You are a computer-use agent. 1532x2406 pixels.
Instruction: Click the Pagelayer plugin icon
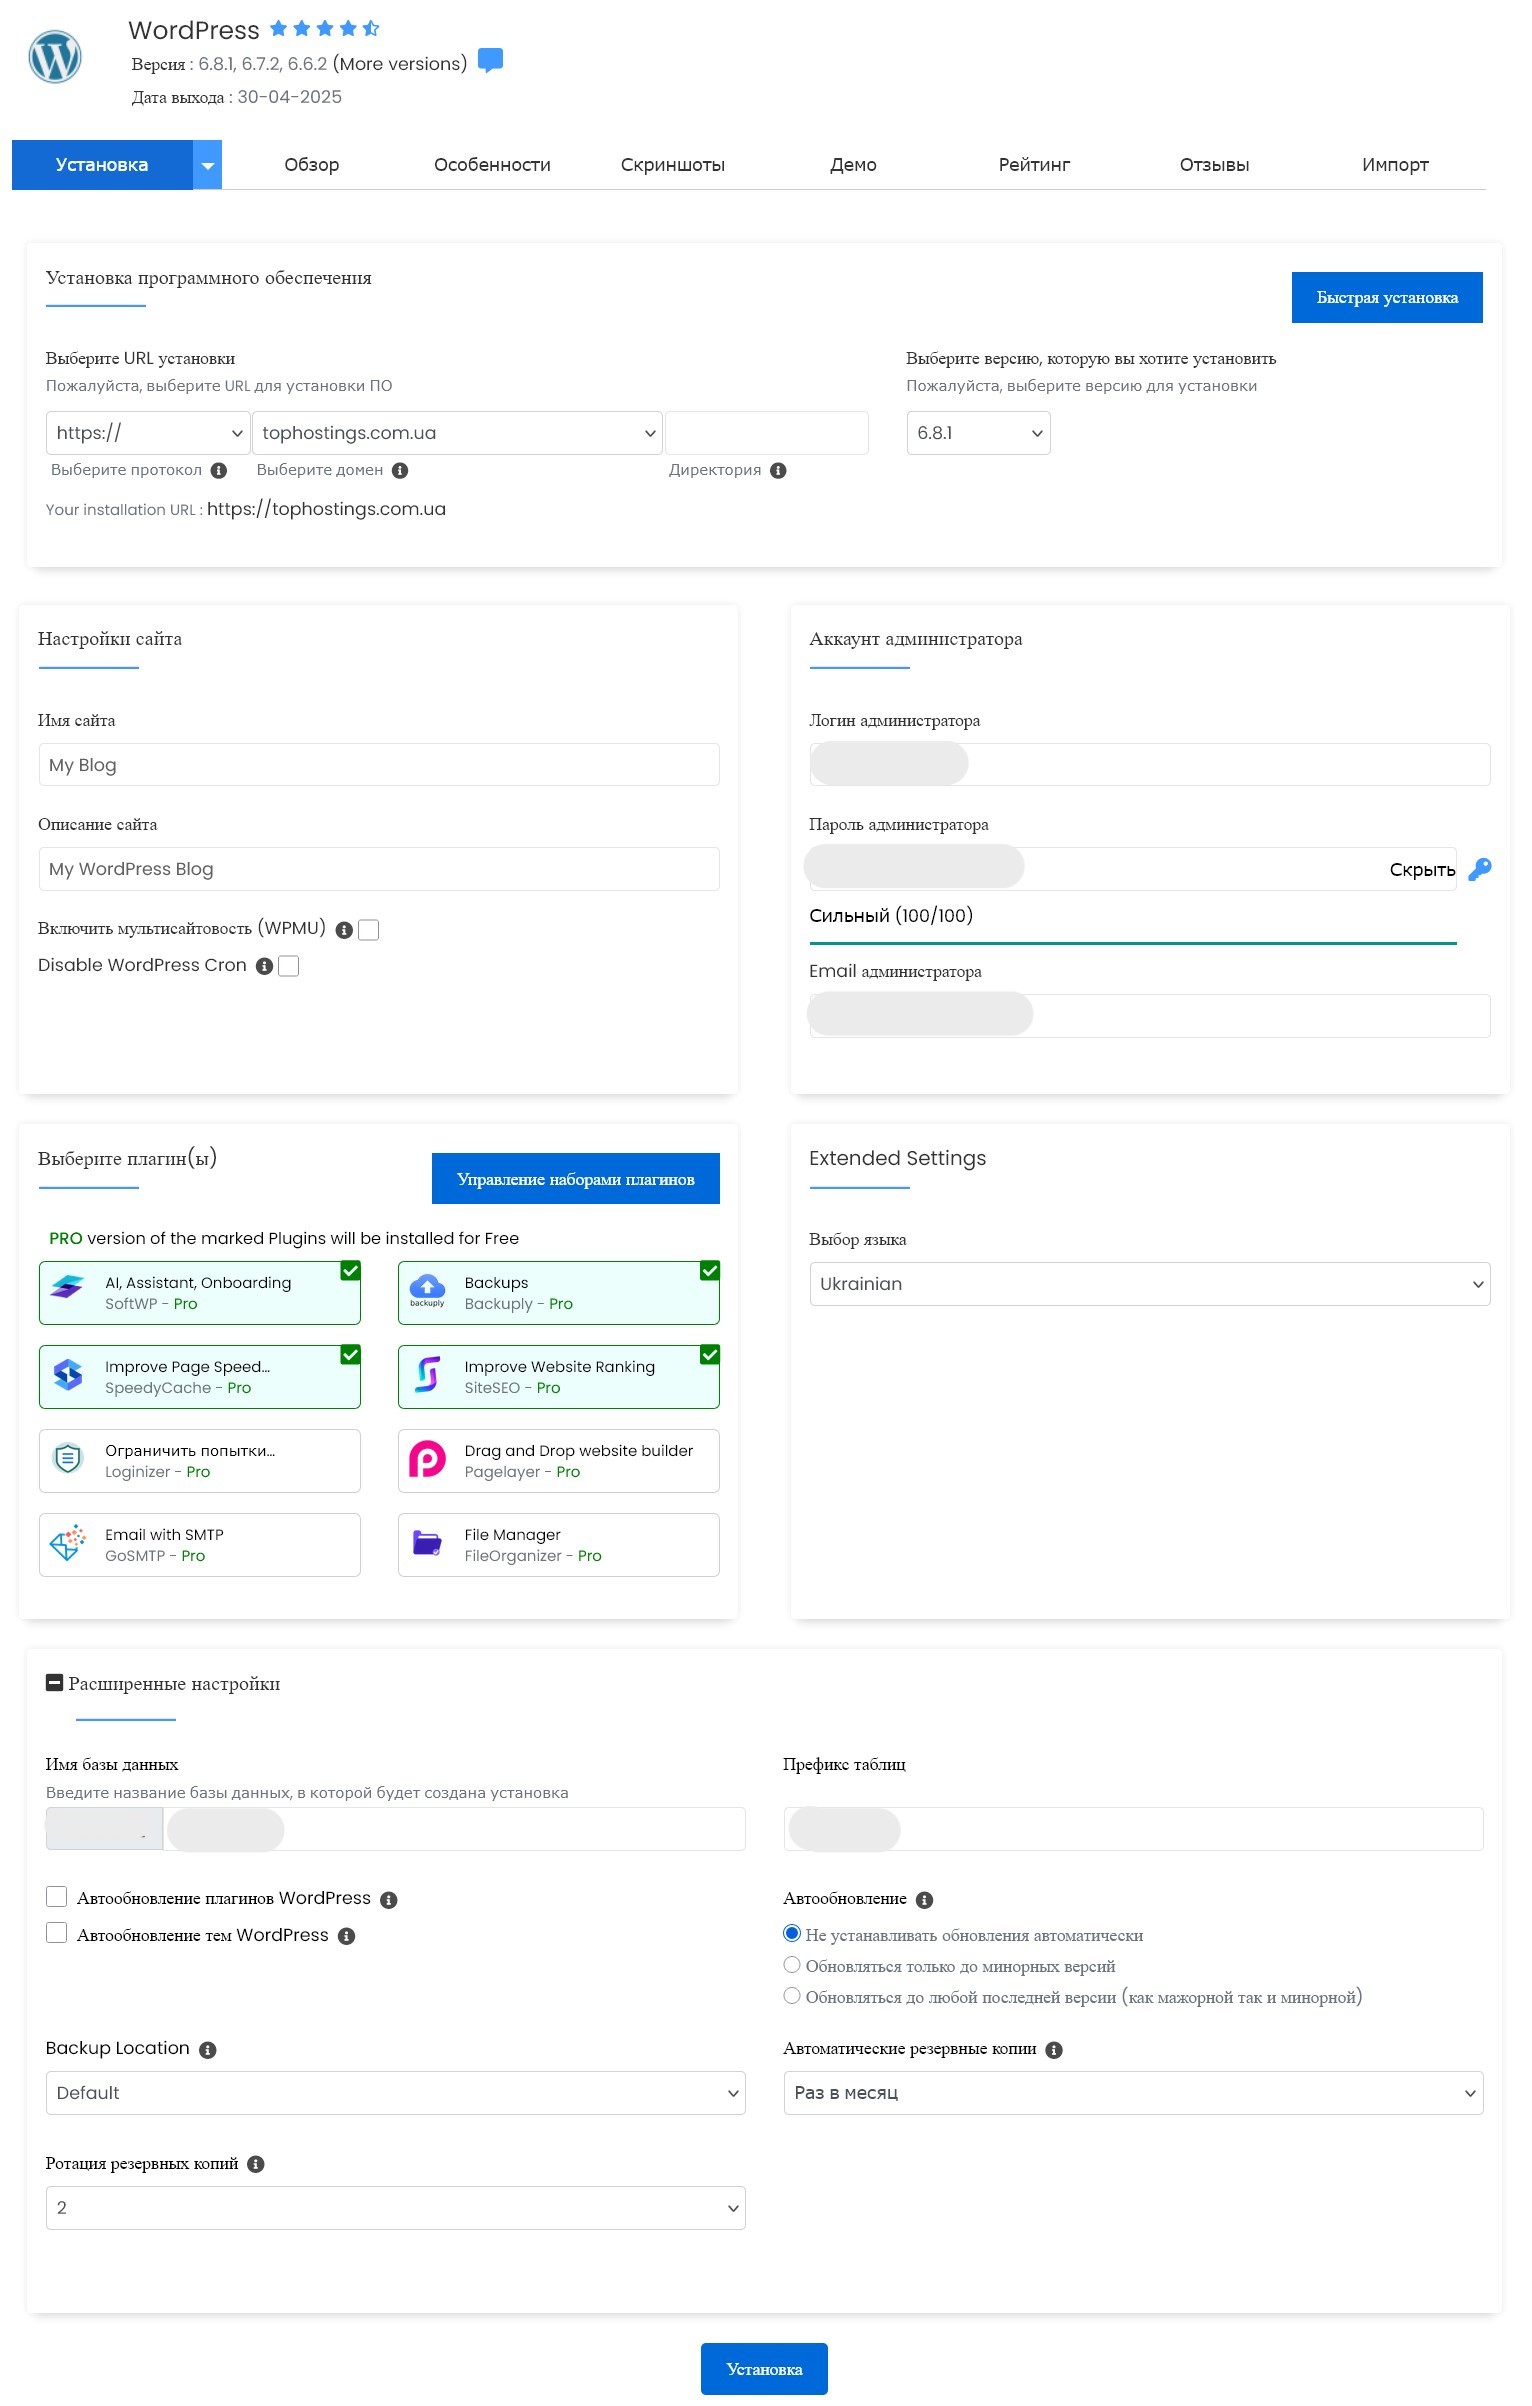427,1460
